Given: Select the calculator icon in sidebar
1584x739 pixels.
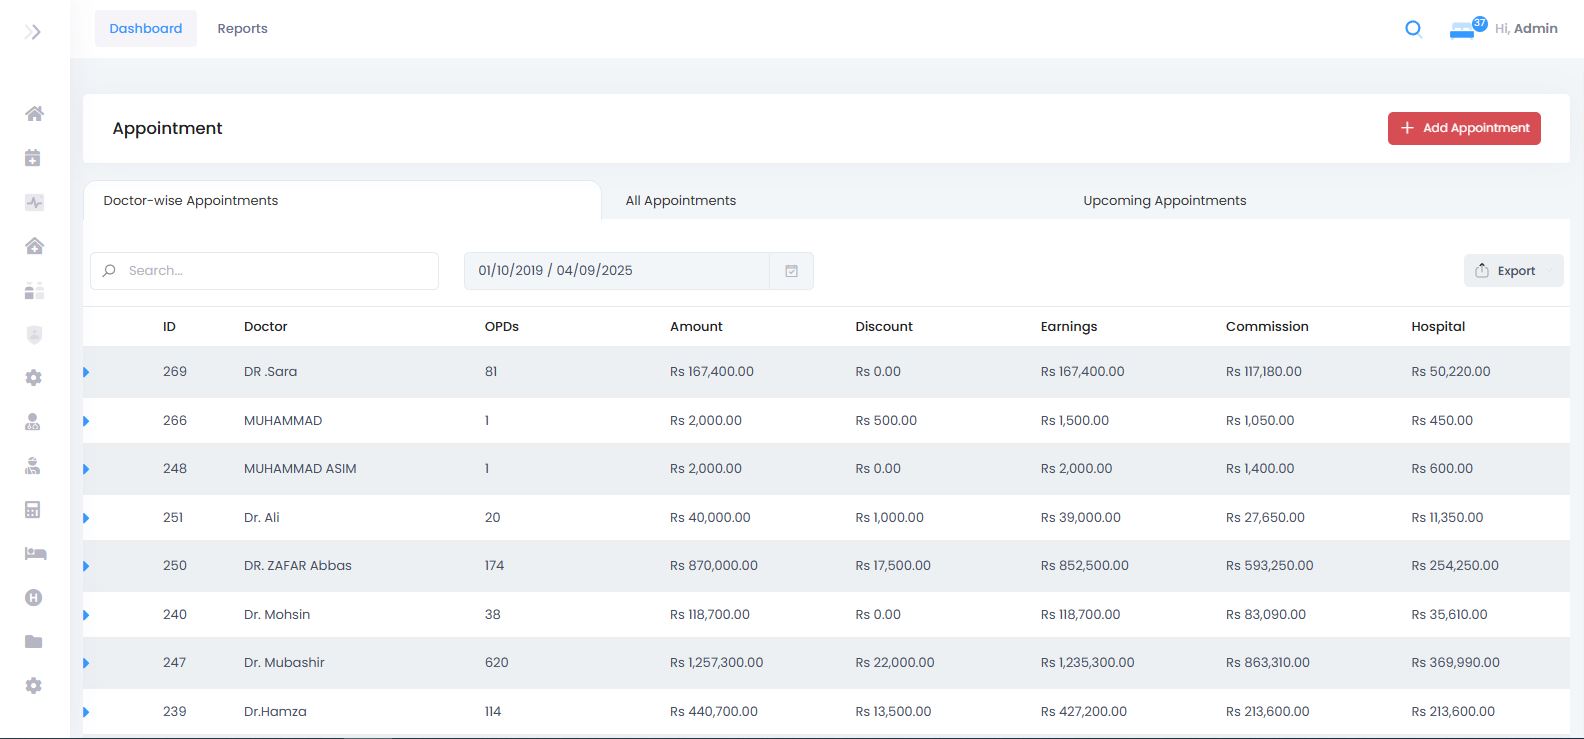Looking at the screenshot, I should 33,510.
